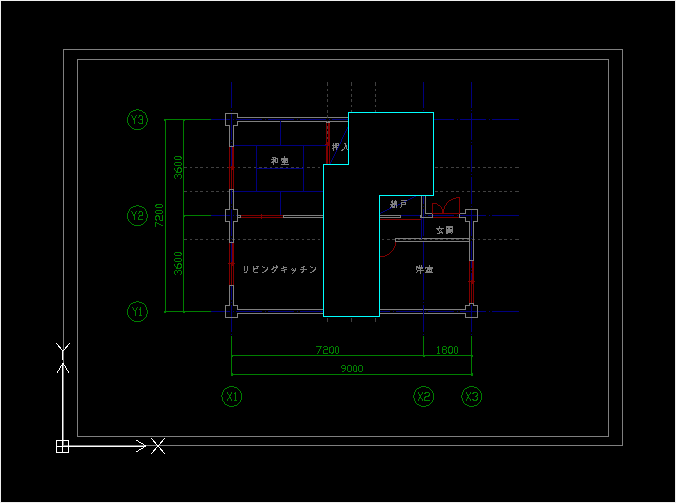Select the red double door swing symbol

pyautogui.click(x=446, y=206)
